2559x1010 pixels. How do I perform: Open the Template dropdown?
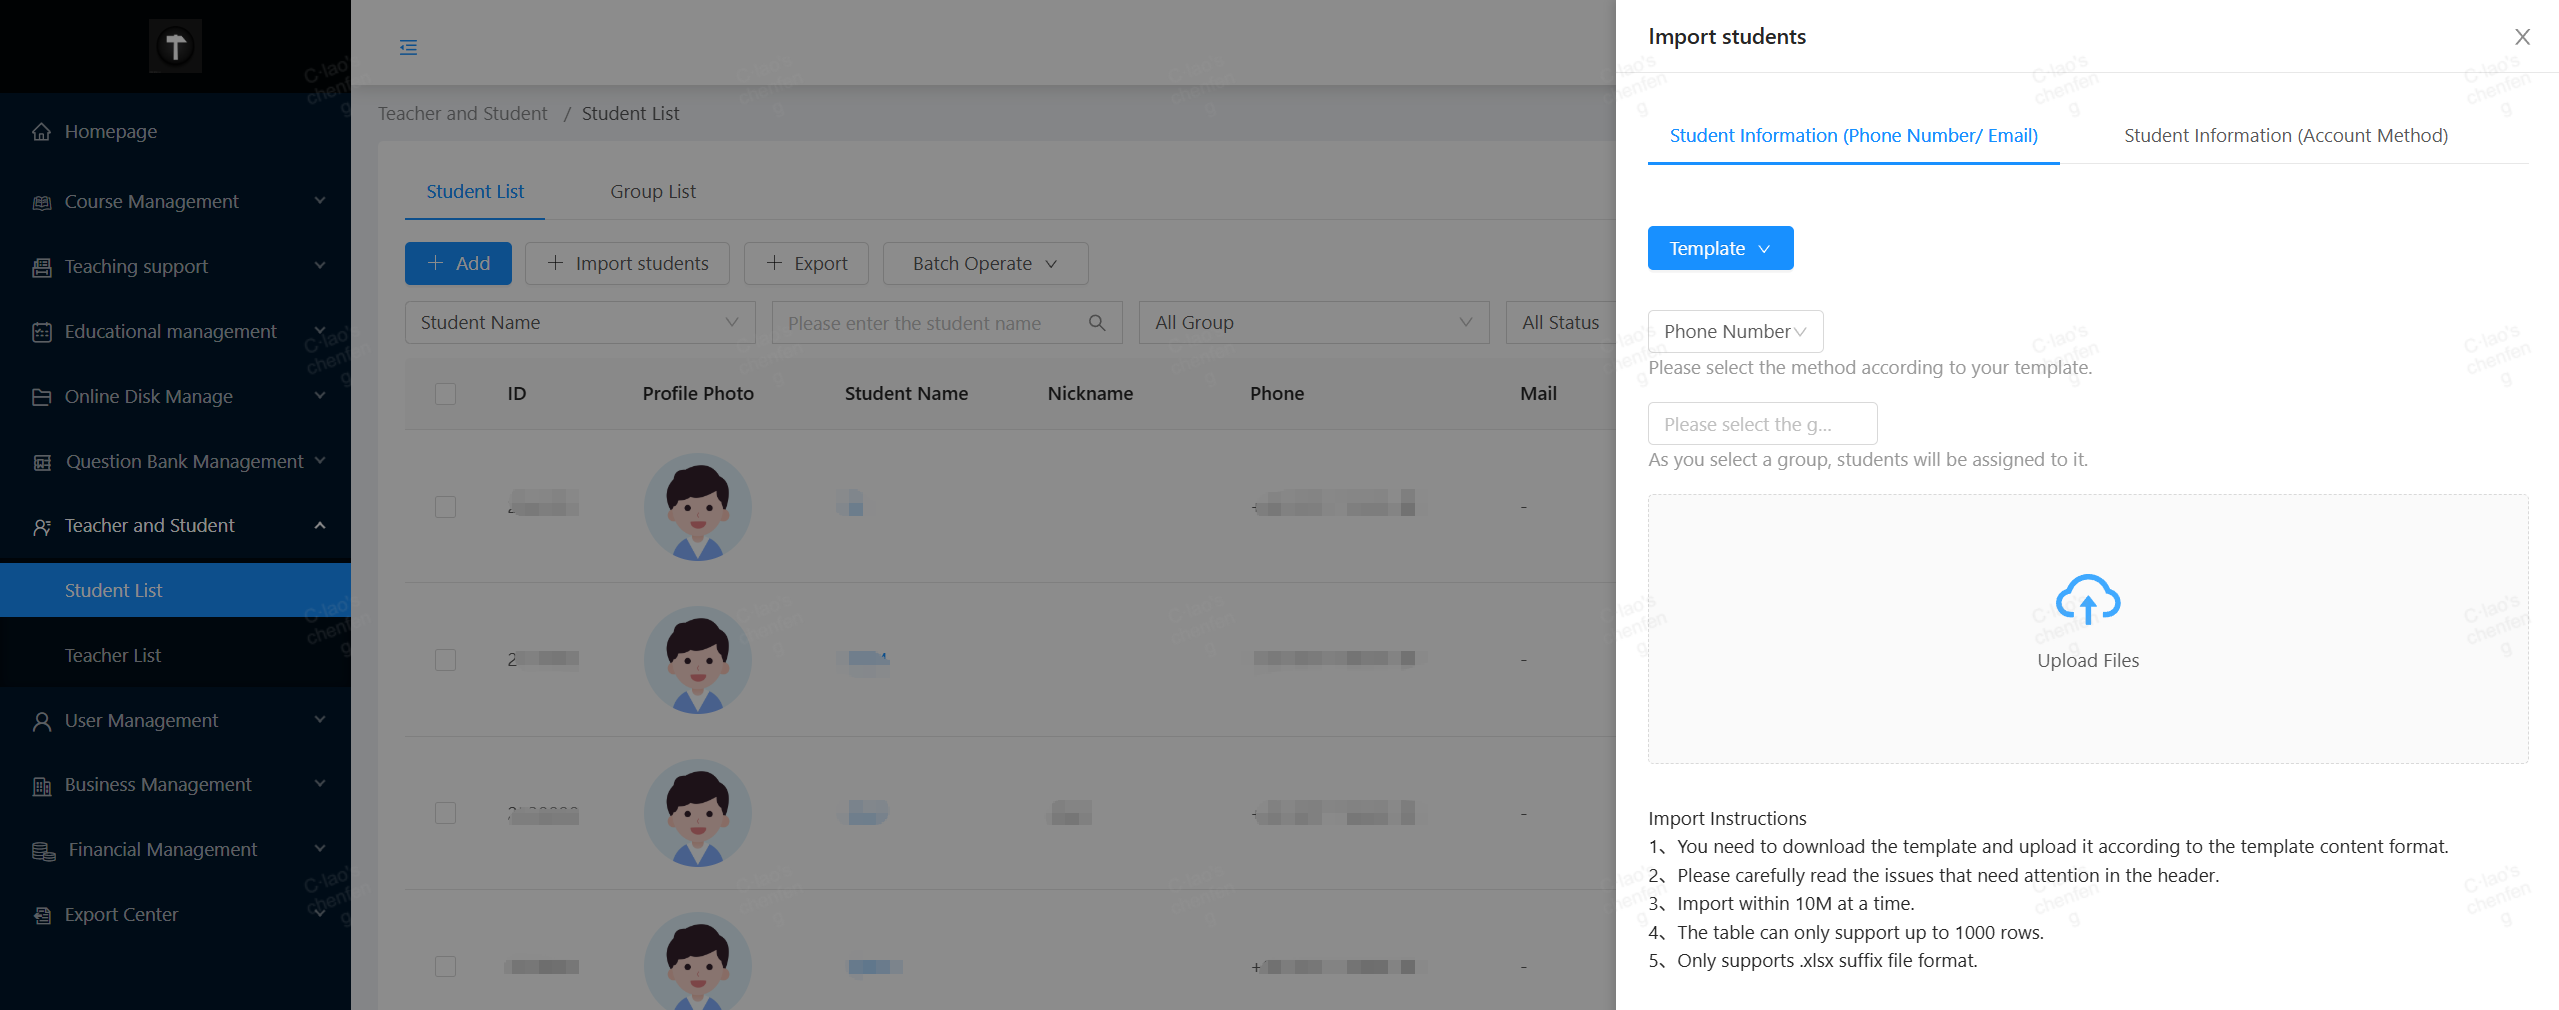(x=1719, y=248)
